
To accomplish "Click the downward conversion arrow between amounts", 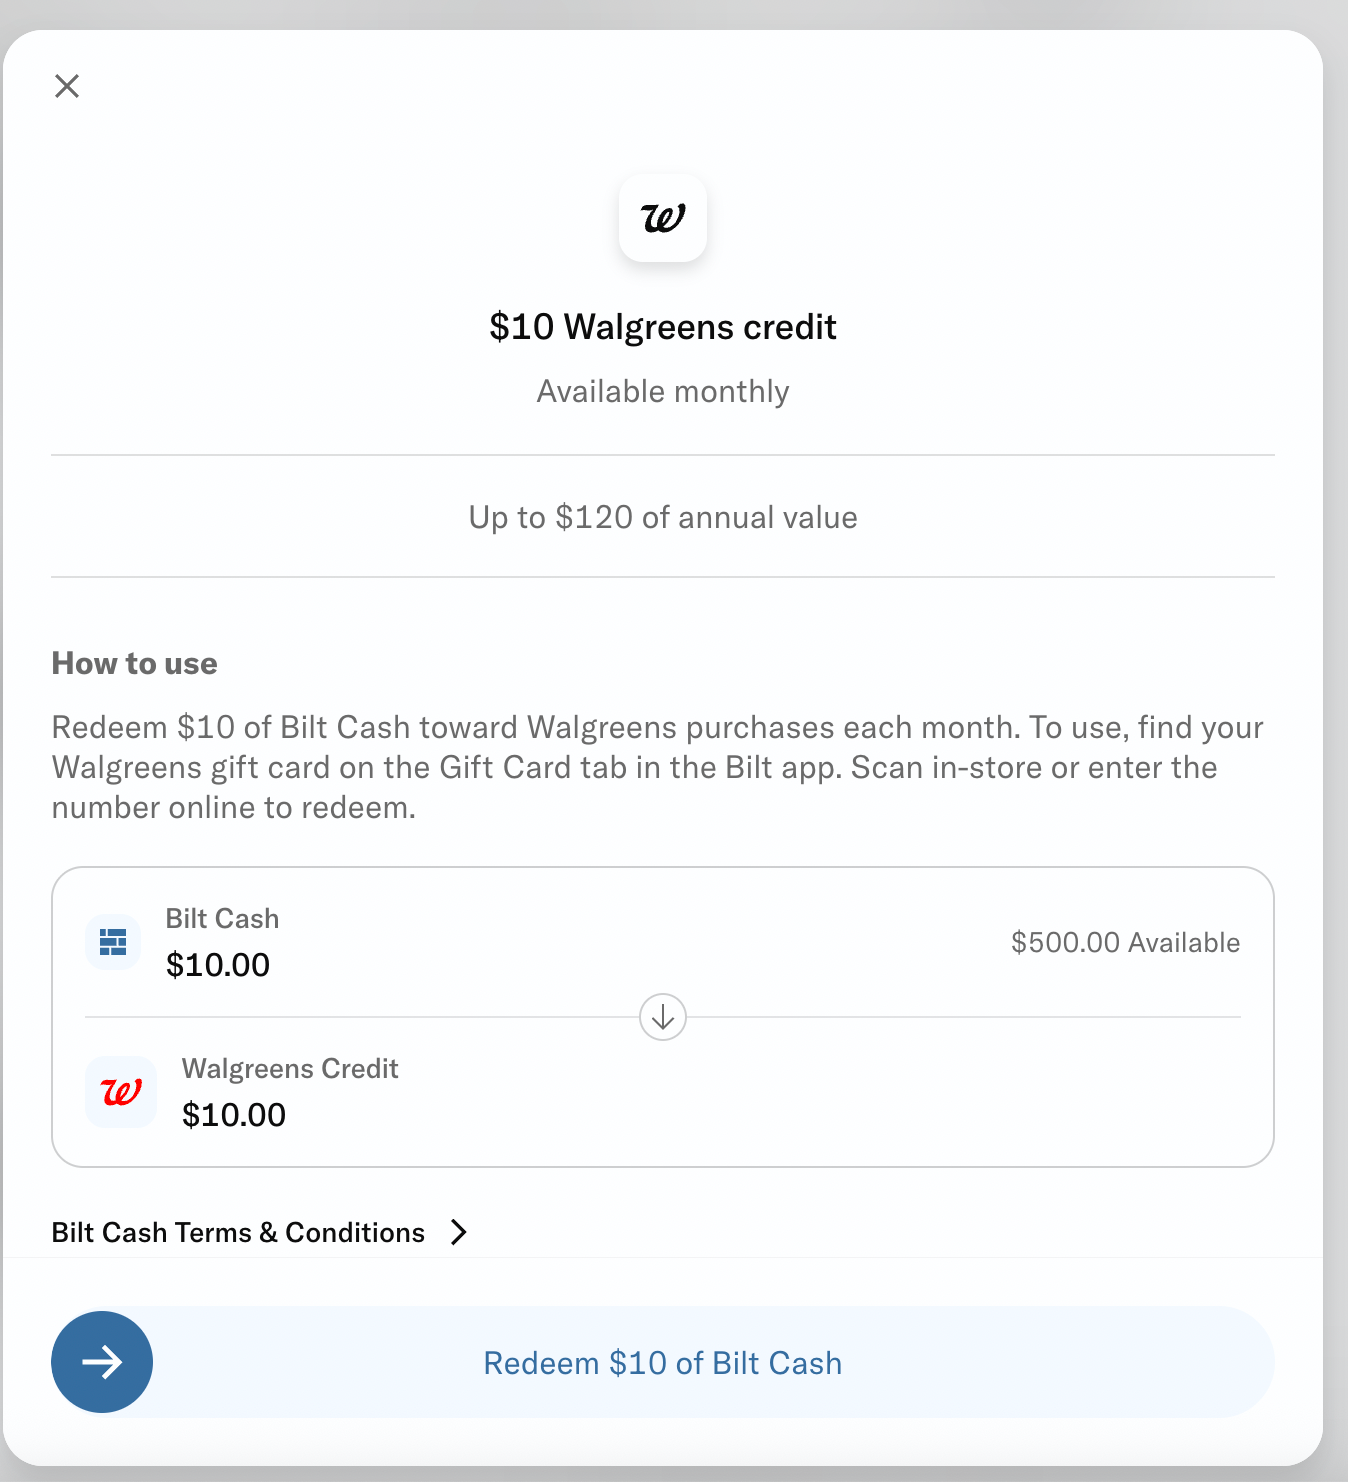I will tap(662, 1017).
